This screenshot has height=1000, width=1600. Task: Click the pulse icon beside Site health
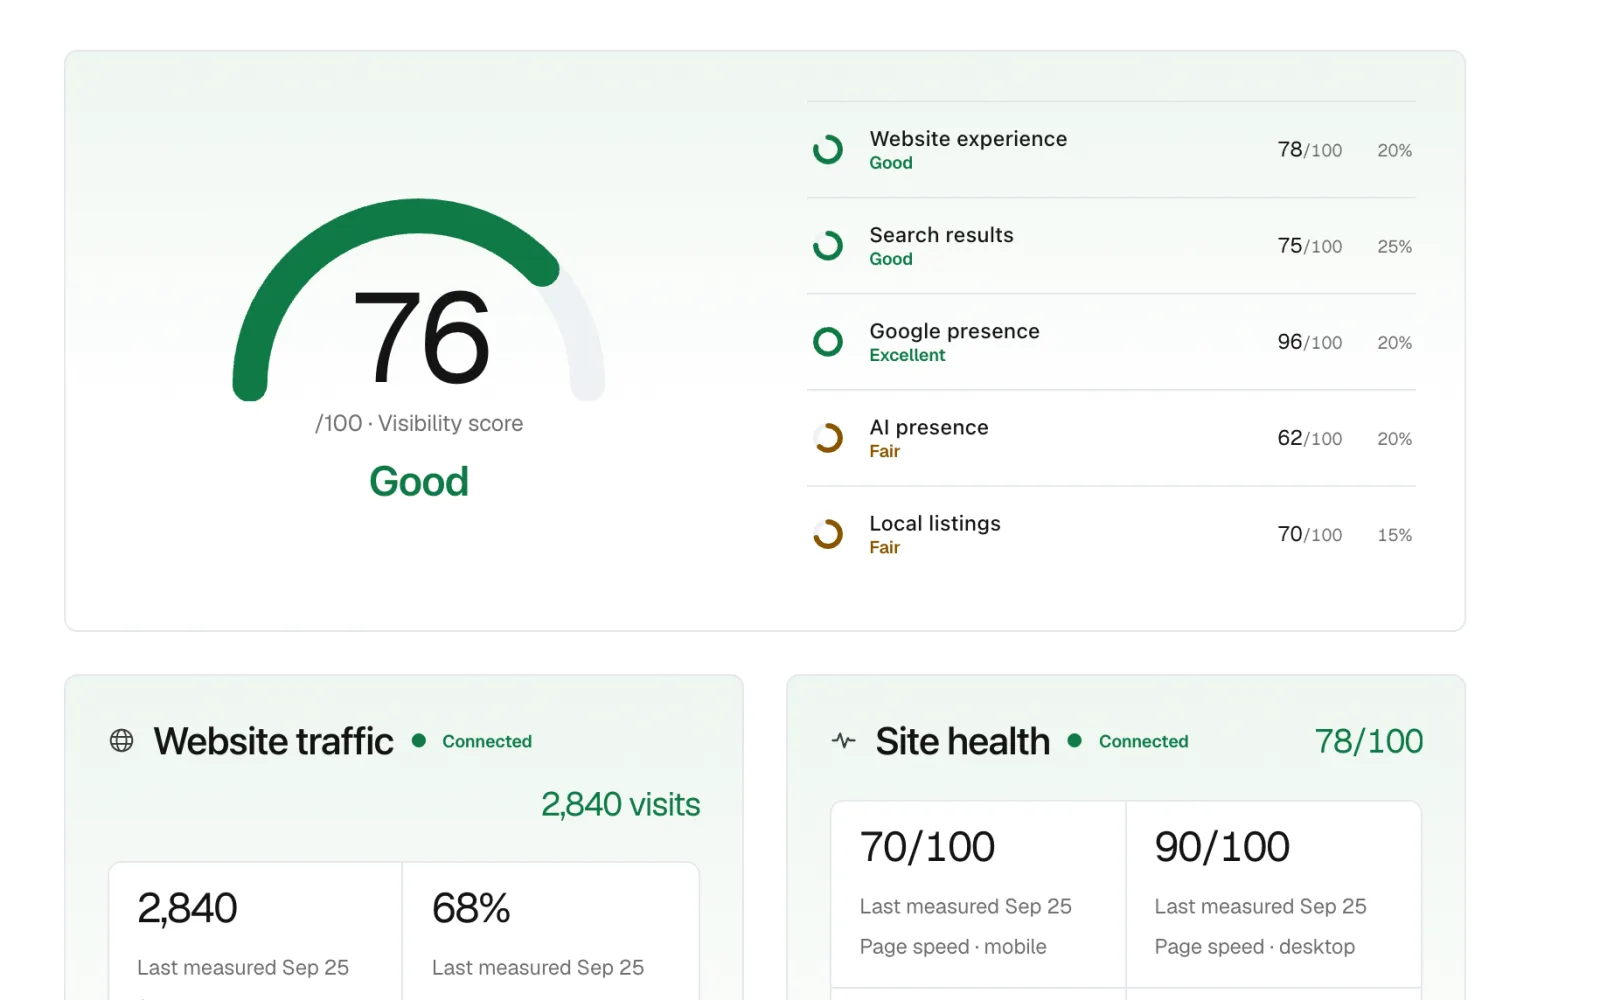pos(844,741)
